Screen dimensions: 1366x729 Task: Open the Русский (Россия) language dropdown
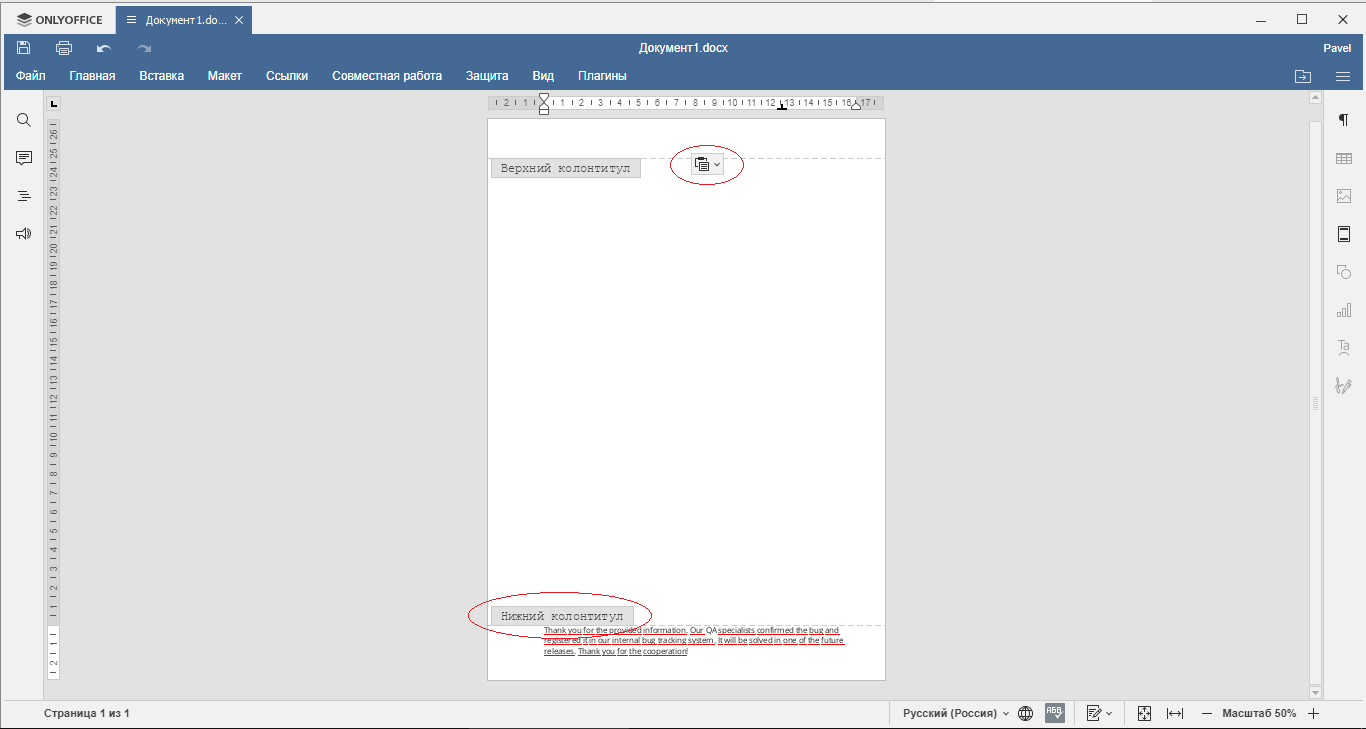pyautogui.click(x=956, y=713)
